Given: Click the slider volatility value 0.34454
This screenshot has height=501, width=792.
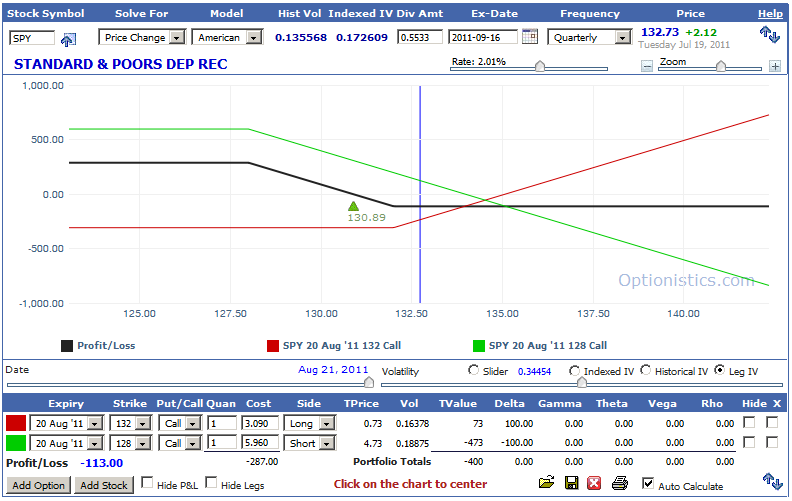Looking at the screenshot, I should 534,372.
